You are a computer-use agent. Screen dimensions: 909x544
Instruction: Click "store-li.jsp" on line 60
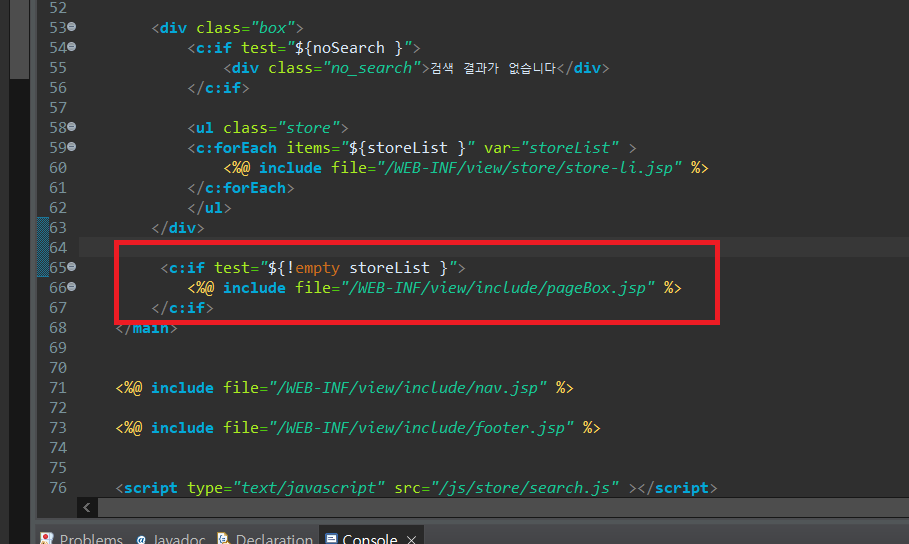pyautogui.click(x=619, y=168)
